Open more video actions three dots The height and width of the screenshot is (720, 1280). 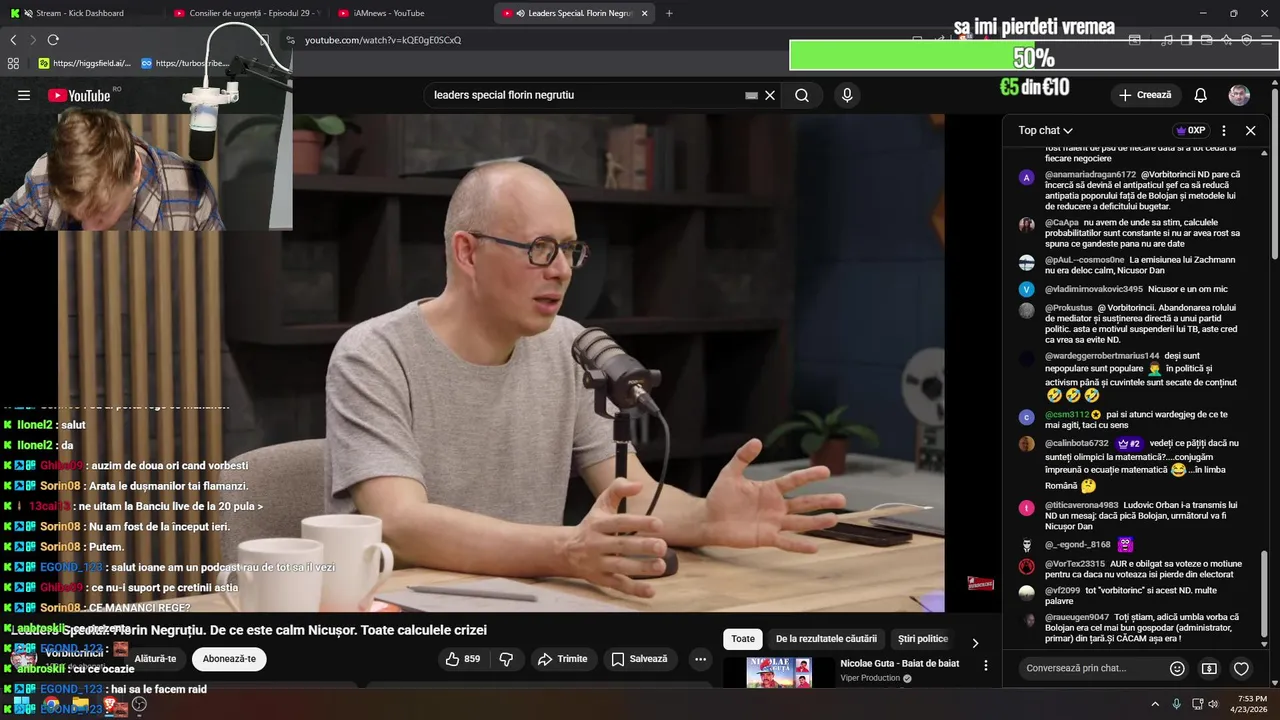tap(700, 659)
